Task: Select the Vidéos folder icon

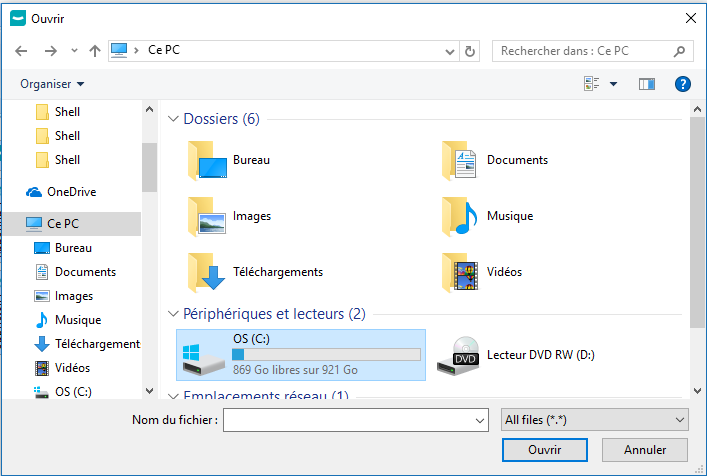Action: [x=461, y=272]
